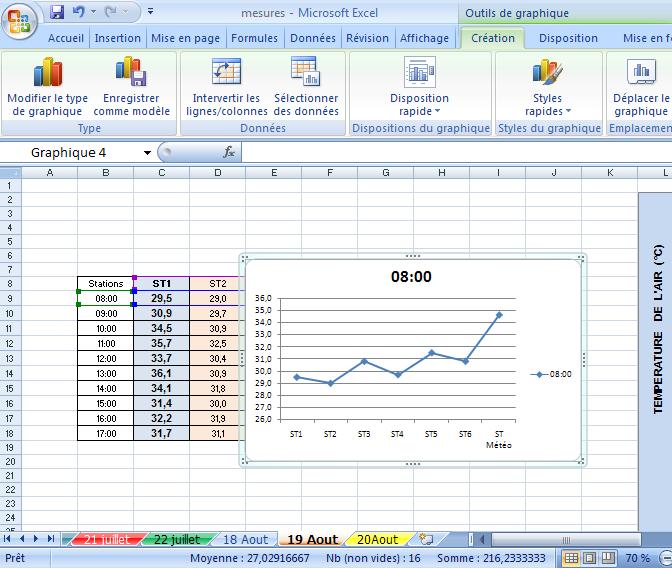
Task: Click the chart legend entry 08:00
Action: coord(551,374)
